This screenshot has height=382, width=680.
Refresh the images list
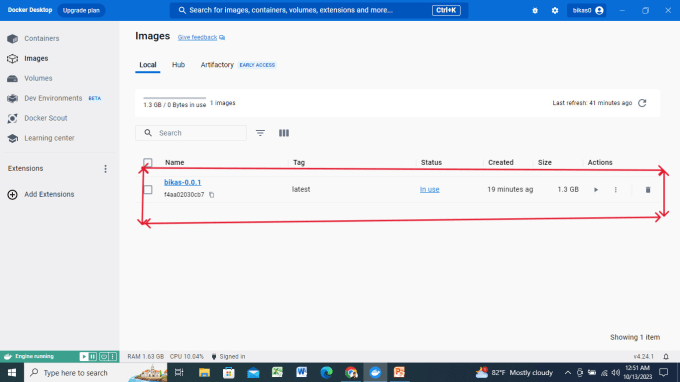click(x=642, y=103)
